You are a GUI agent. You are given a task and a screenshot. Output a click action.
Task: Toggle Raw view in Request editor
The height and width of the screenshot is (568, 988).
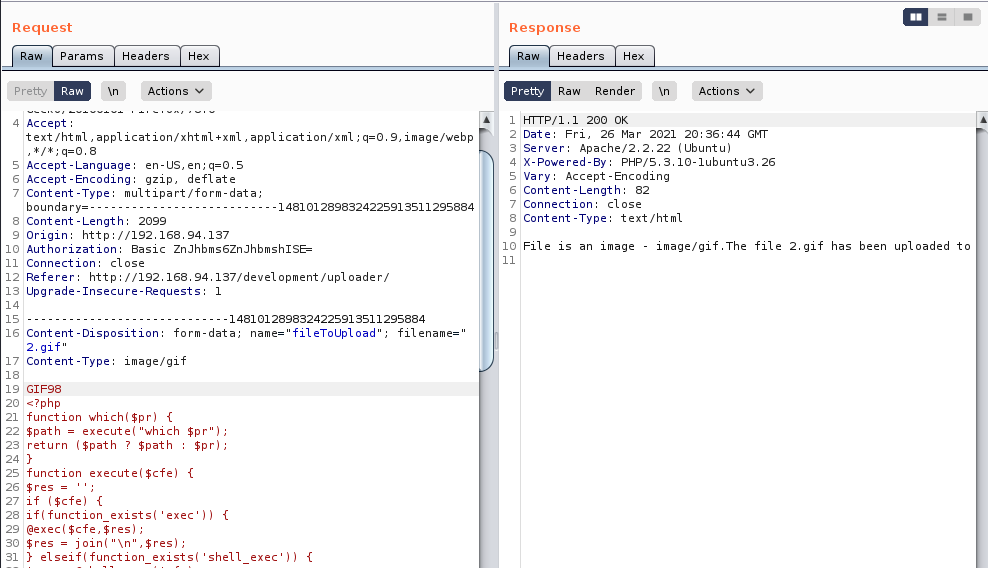[72, 91]
